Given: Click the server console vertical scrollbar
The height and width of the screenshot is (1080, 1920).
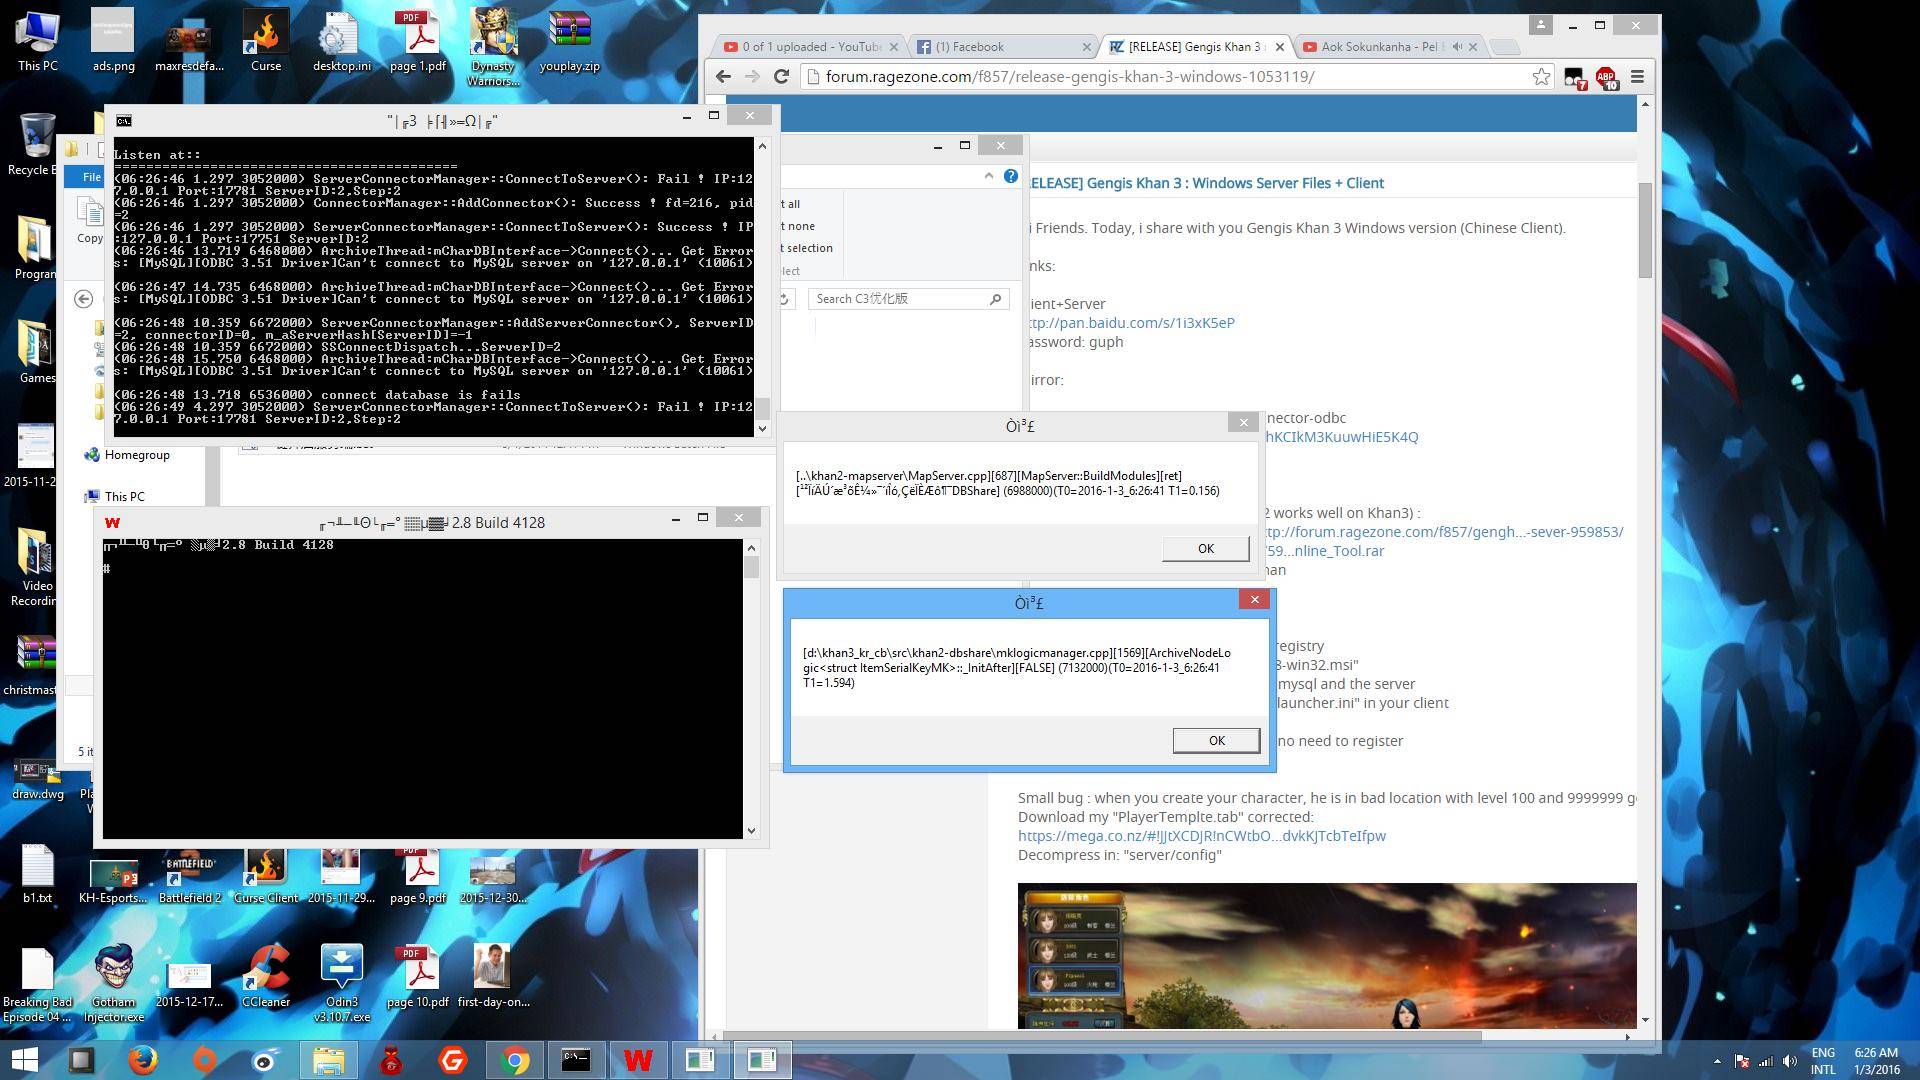Looking at the screenshot, I should click(x=762, y=407).
